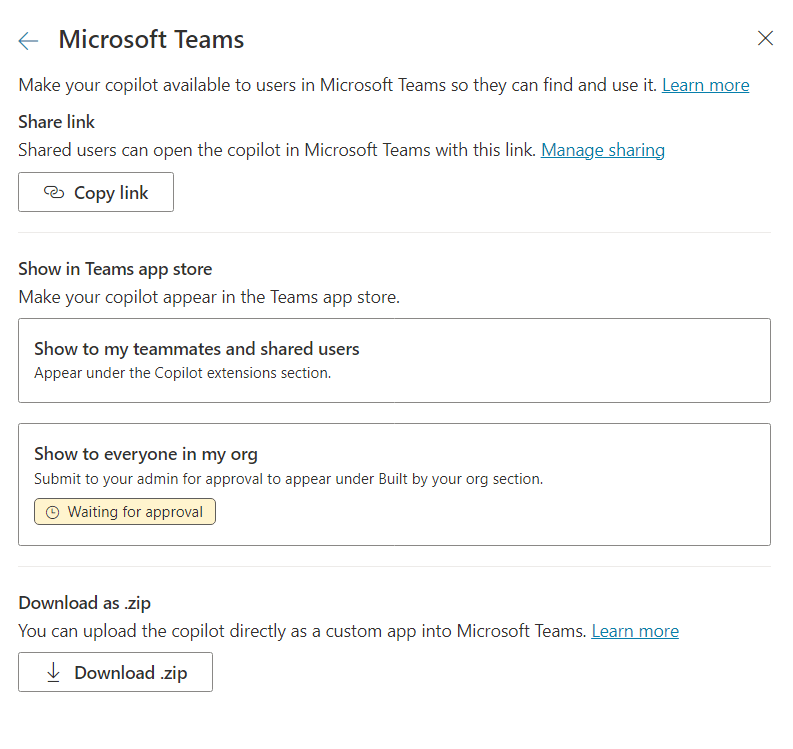Click the 'Submit to your admin for approval' description
The height and width of the screenshot is (749, 793).
point(288,479)
